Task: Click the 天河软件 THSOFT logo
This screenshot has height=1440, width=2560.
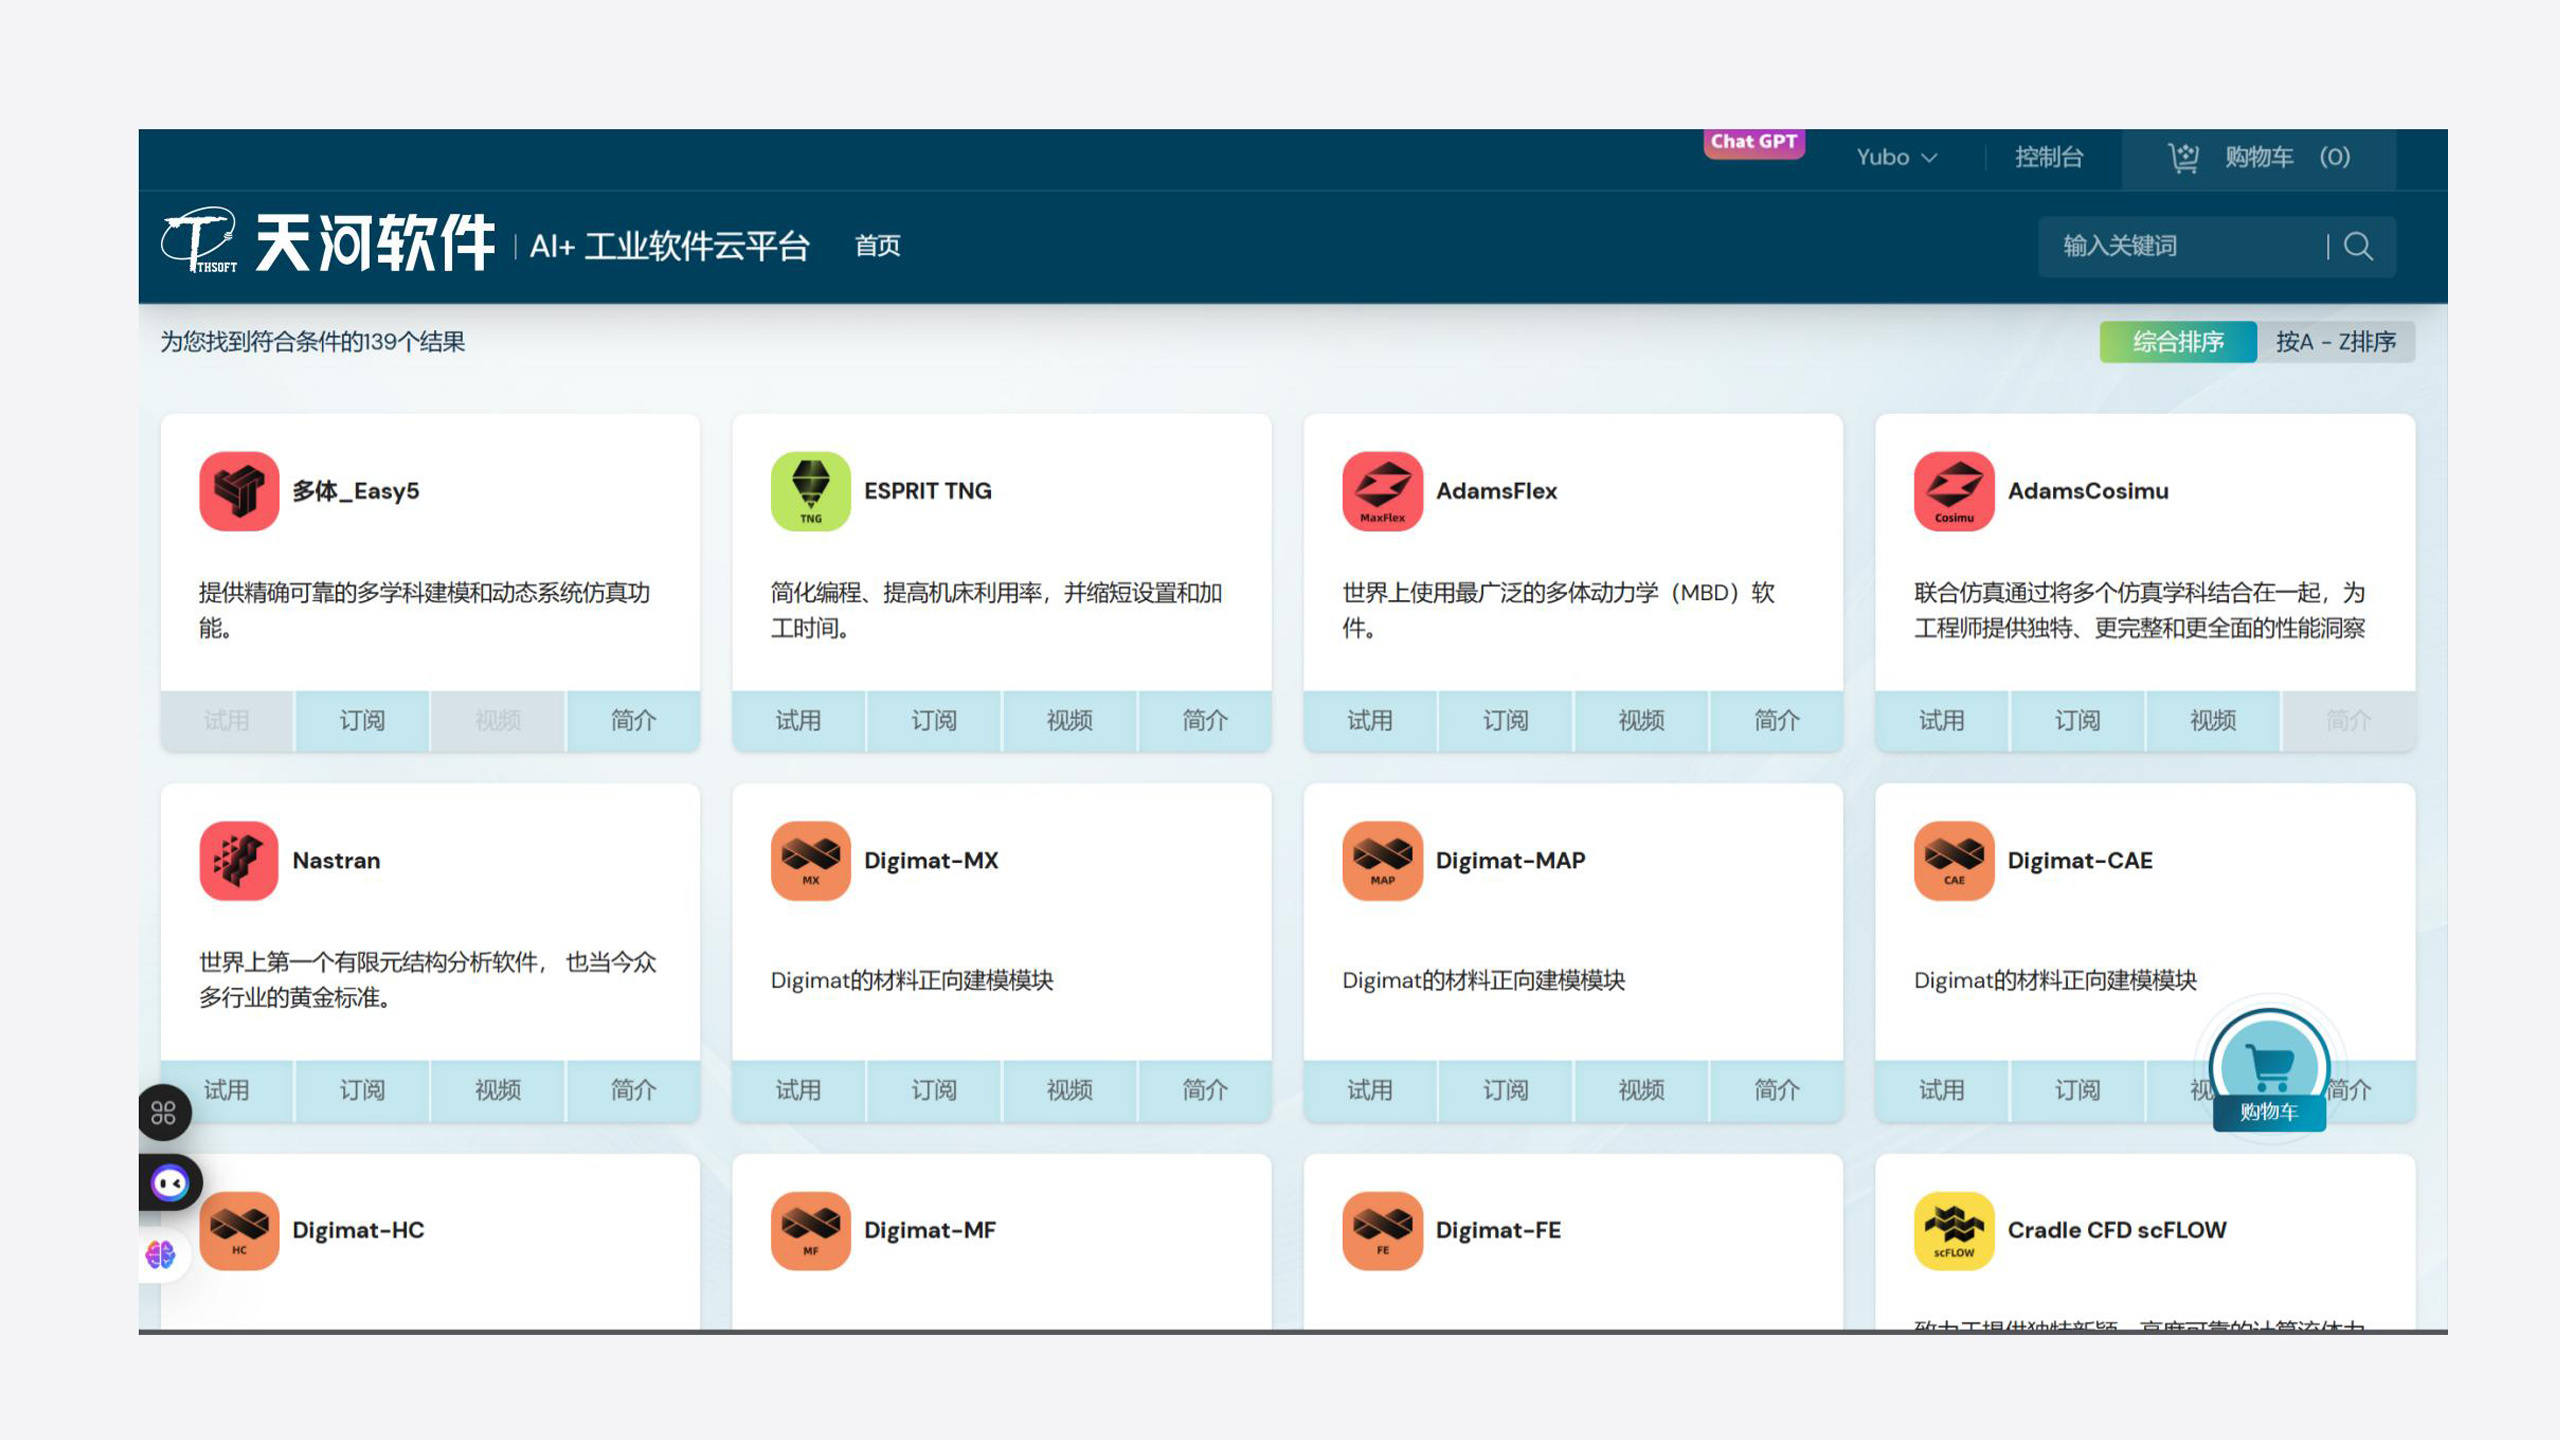Action: (328, 242)
